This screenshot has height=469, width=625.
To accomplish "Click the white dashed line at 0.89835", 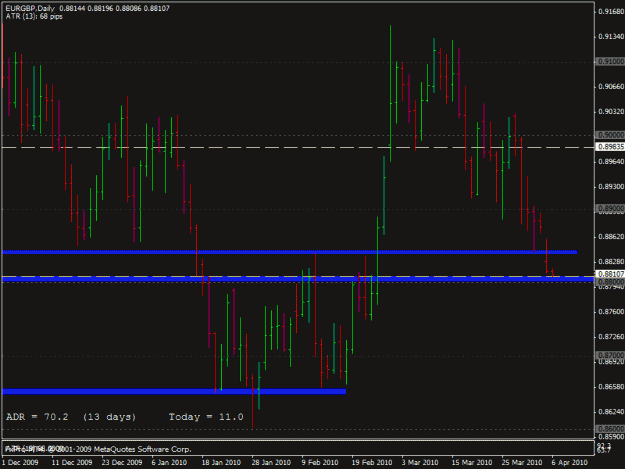I will (x=298, y=147).
